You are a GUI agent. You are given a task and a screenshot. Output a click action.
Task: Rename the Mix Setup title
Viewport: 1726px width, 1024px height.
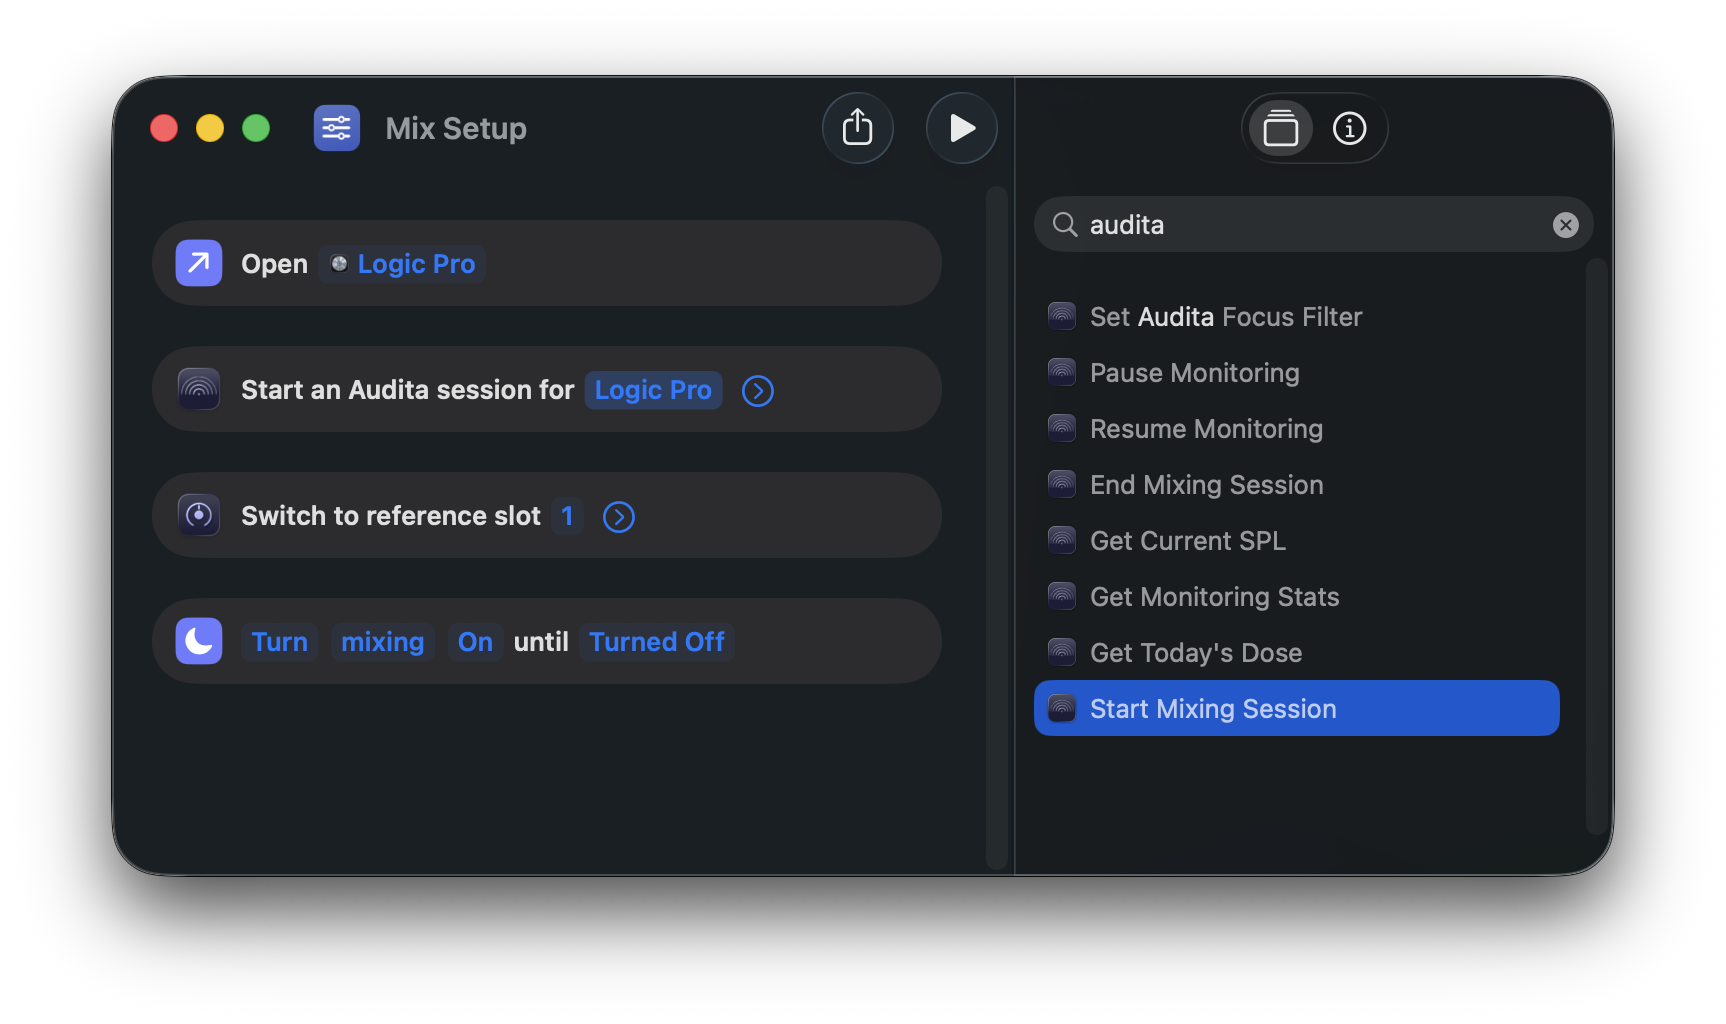coord(456,128)
